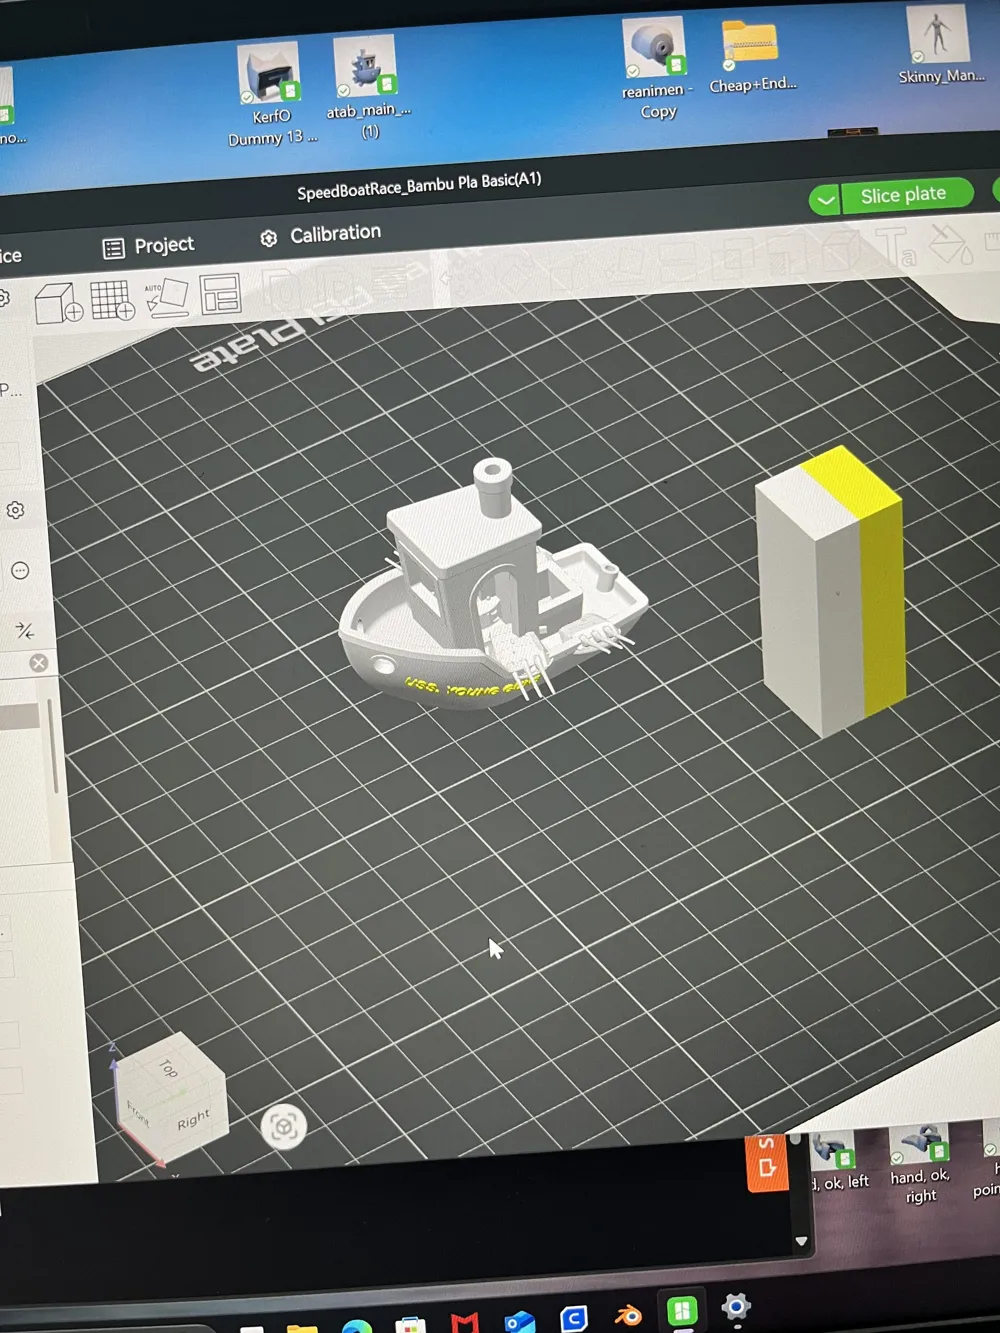This screenshot has height=1333, width=1000.
Task: Click the orange Snagit capture tab
Action: point(767,1162)
